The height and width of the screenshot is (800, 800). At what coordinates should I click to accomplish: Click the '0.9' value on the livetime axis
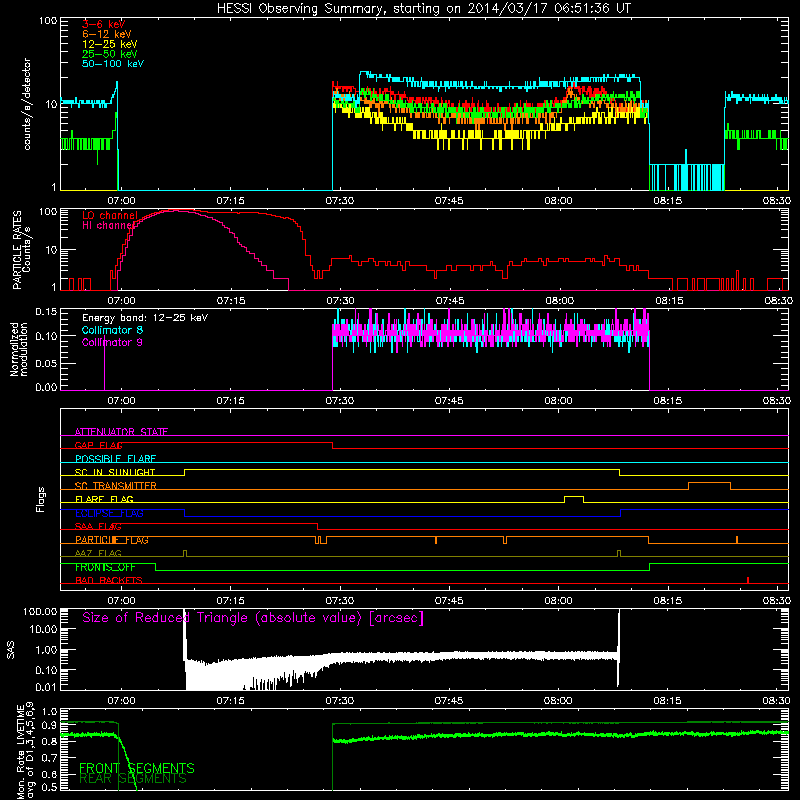[x=49, y=726]
